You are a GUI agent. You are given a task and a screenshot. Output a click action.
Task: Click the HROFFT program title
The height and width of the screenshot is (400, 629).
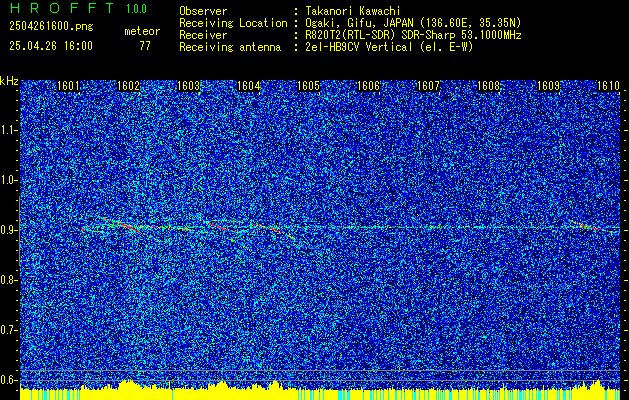(x=62, y=8)
